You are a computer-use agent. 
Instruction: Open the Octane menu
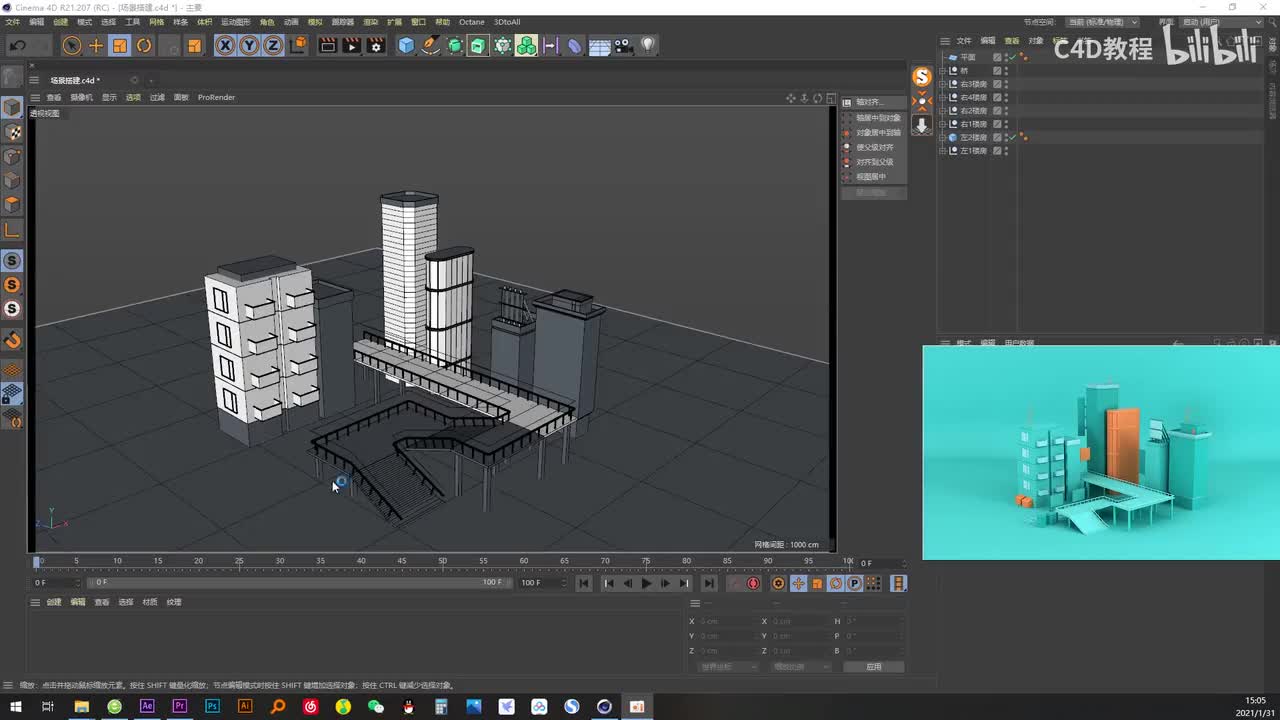point(472,22)
